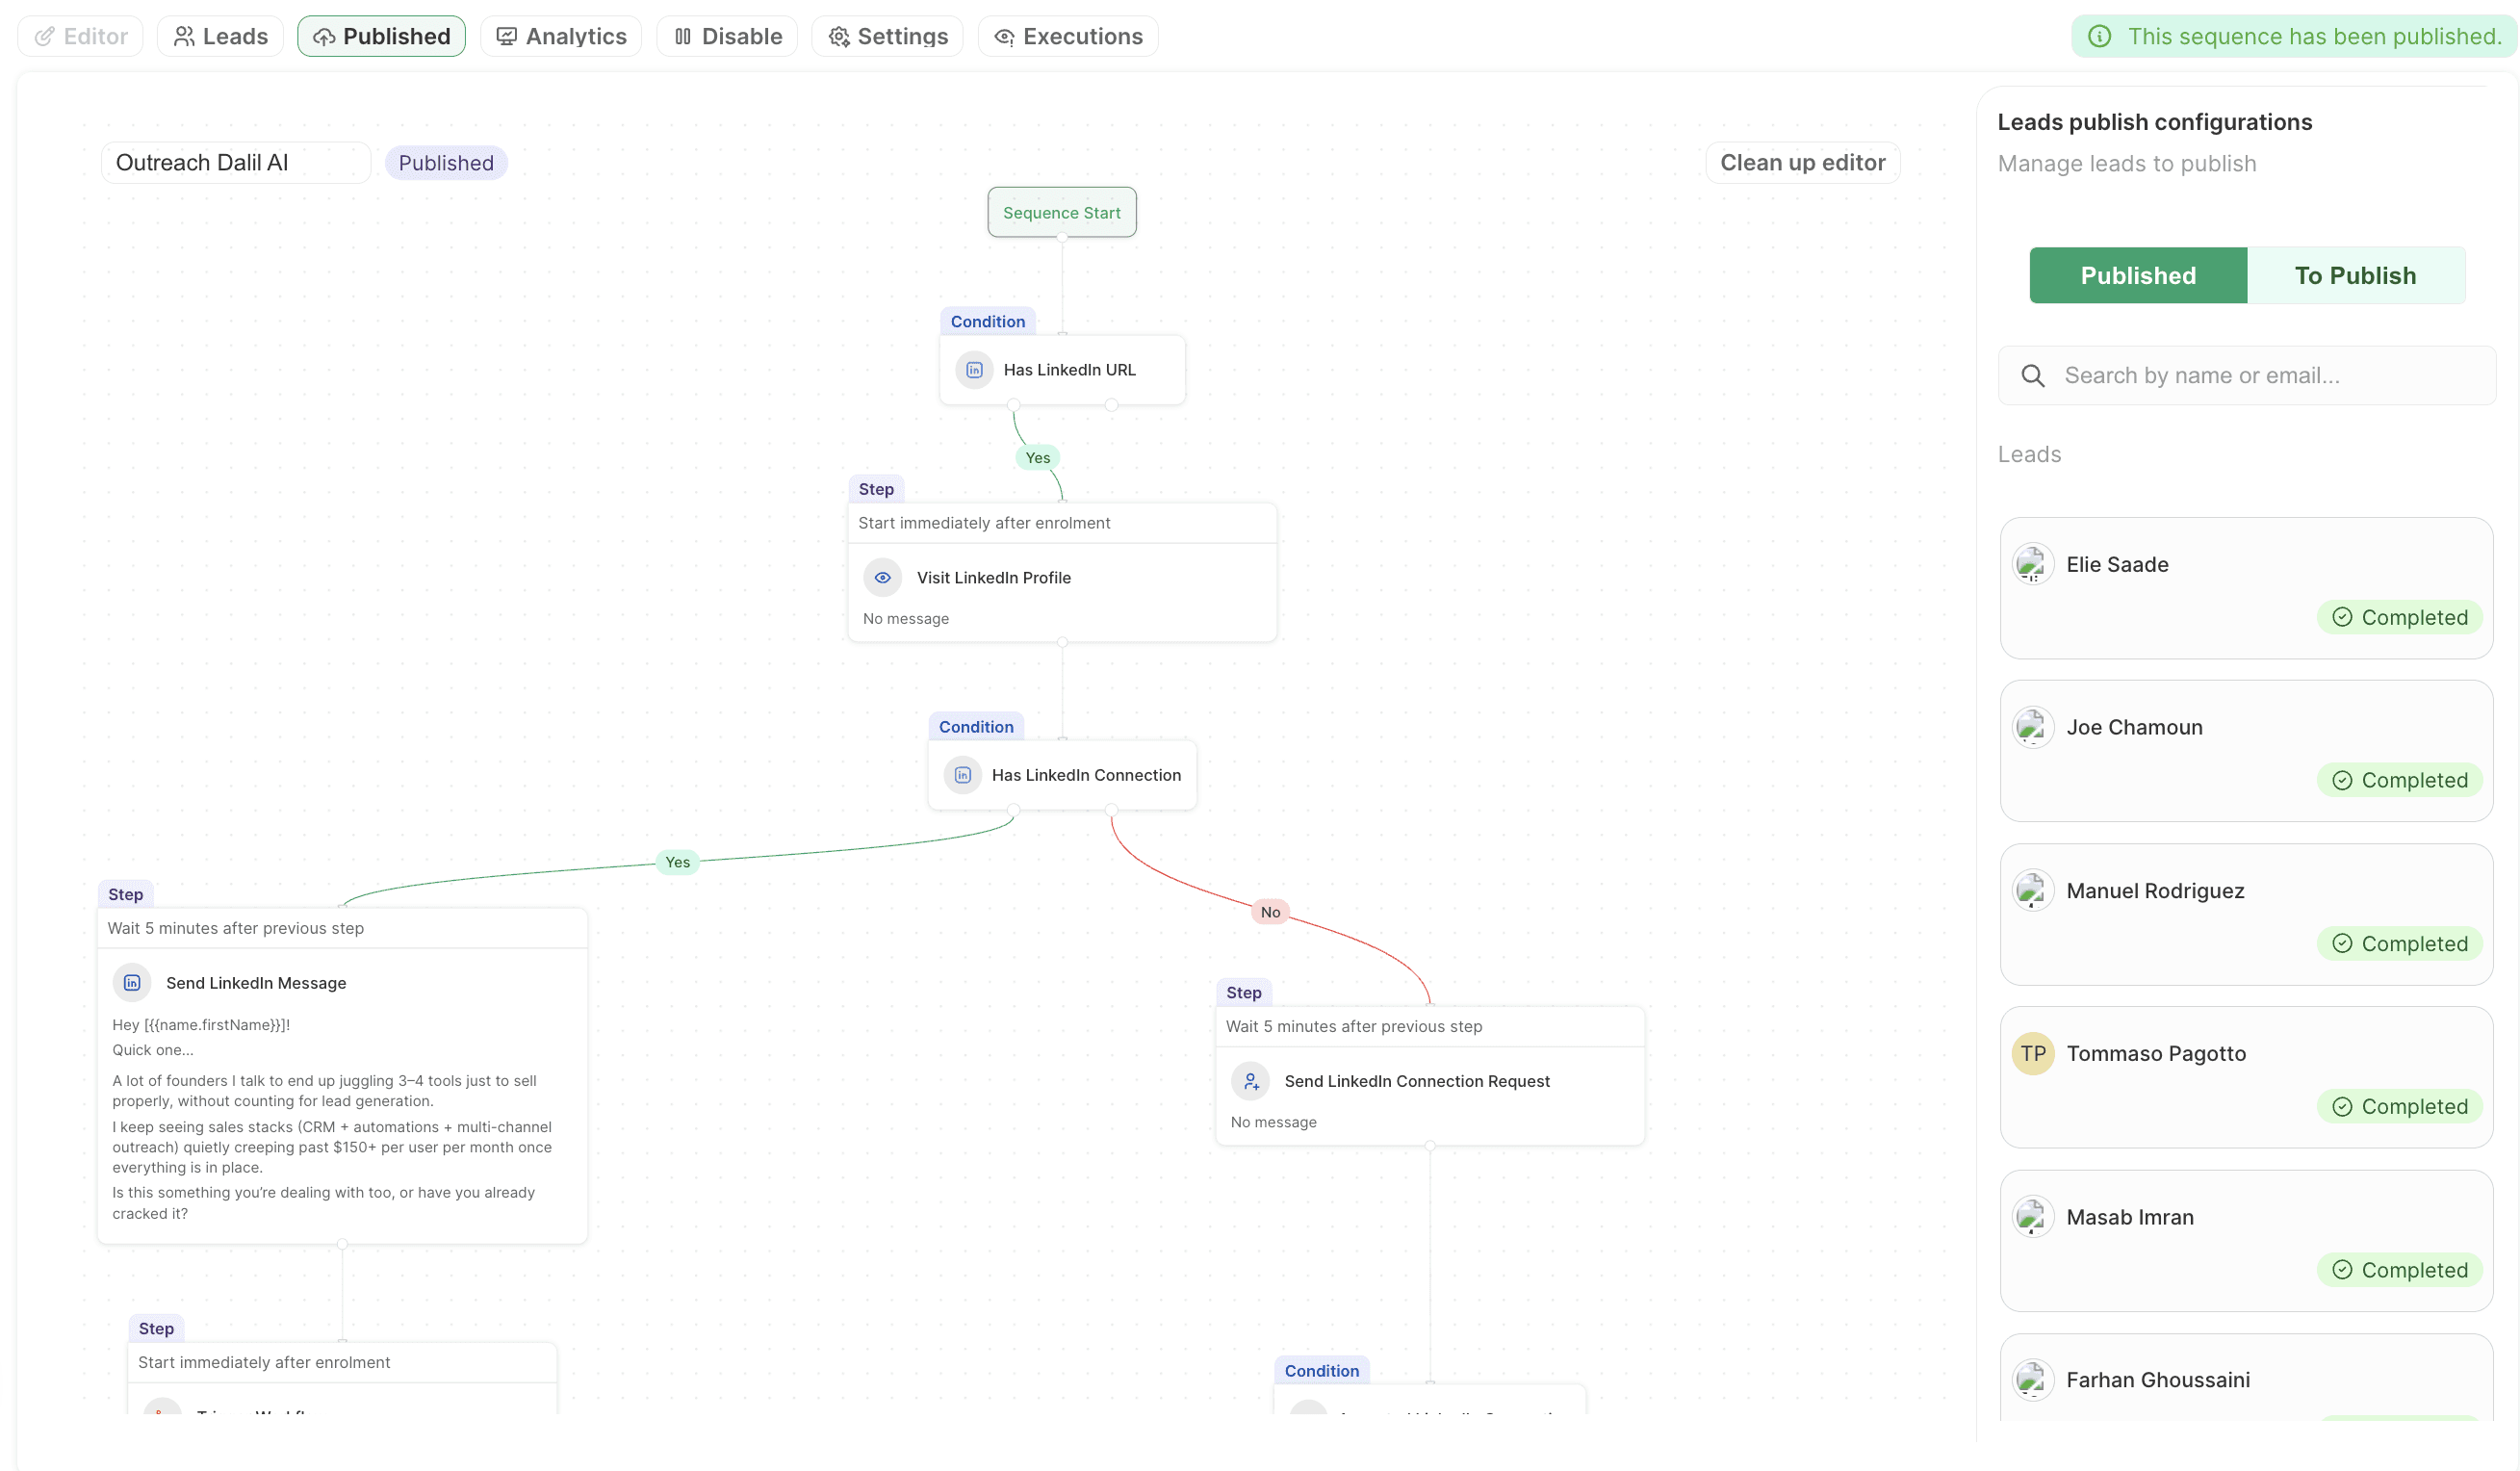Open Settings via the gear icon
This screenshot has width=2520, height=1471.
coord(838,36)
